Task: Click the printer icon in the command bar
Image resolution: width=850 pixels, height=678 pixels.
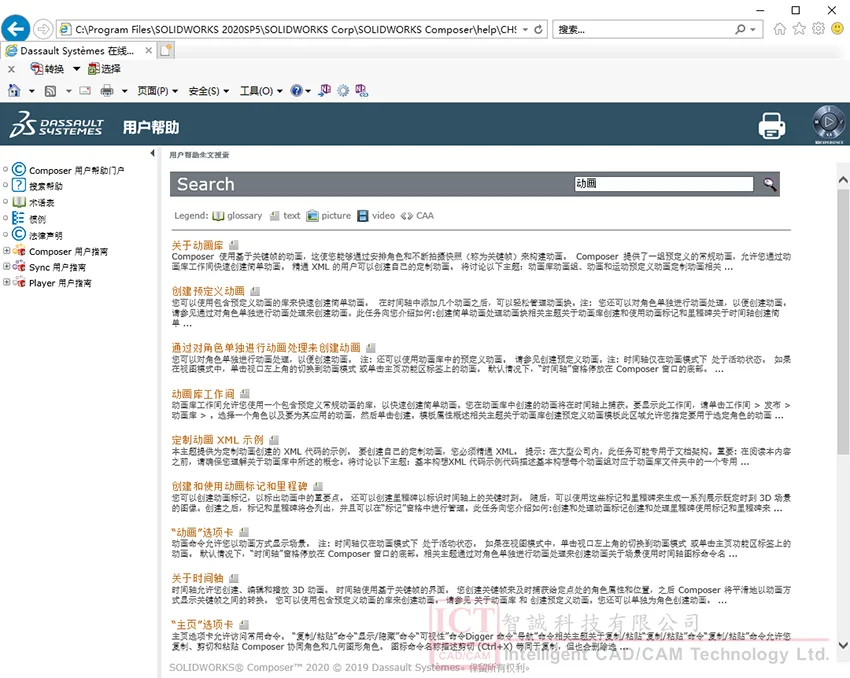Action: pyautogui.click(x=107, y=91)
